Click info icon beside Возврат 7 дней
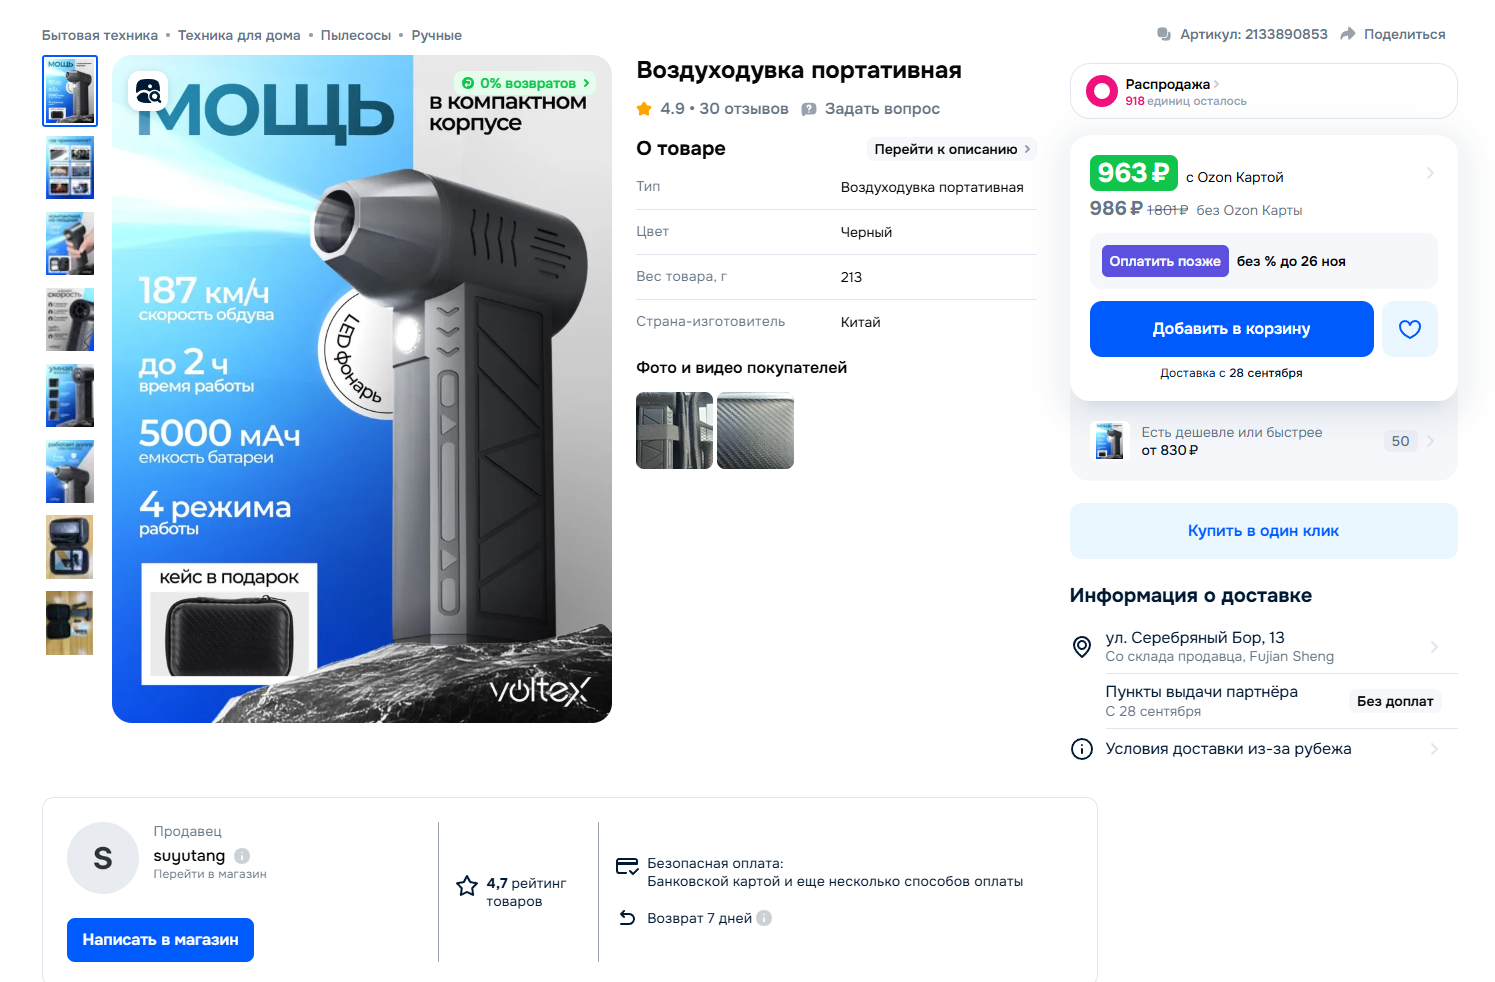The image size is (1495, 982). click(x=764, y=918)
